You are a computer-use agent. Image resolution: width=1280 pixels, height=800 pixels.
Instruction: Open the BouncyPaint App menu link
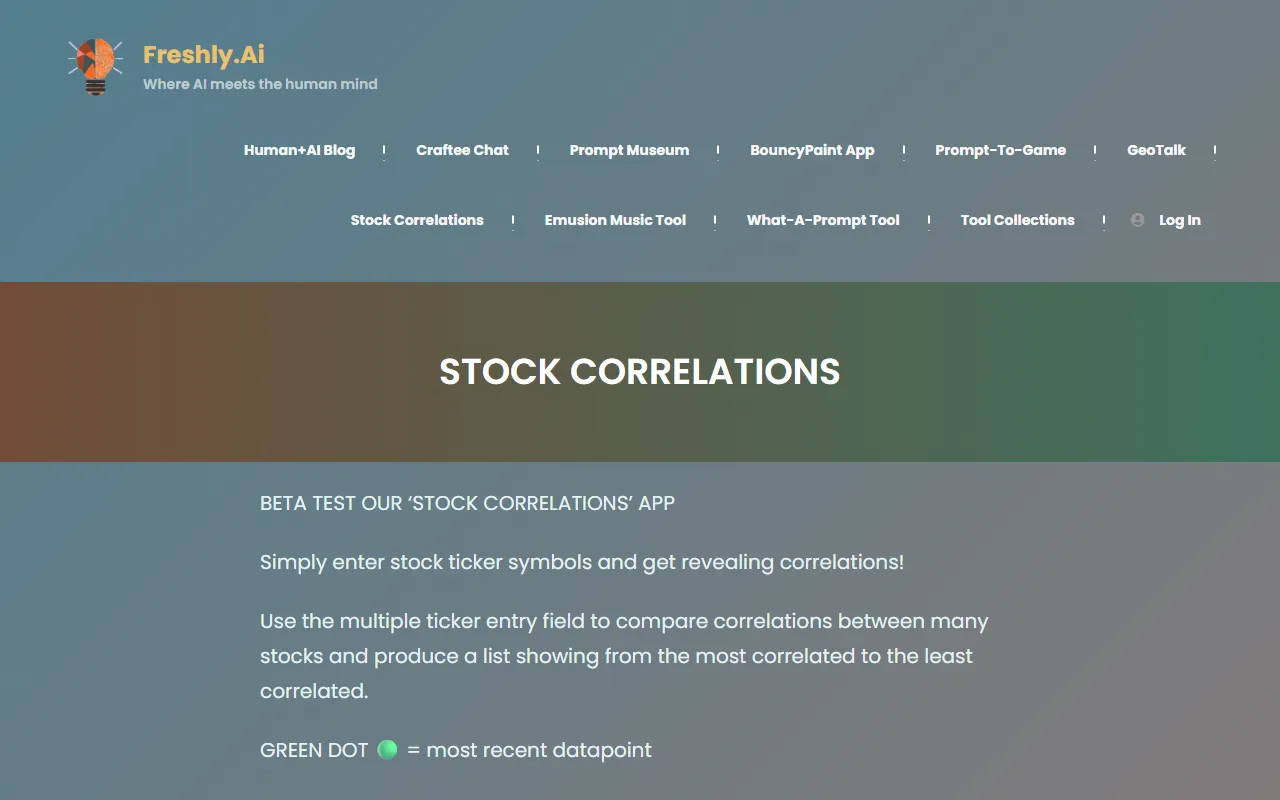click(x=812, y=150)
